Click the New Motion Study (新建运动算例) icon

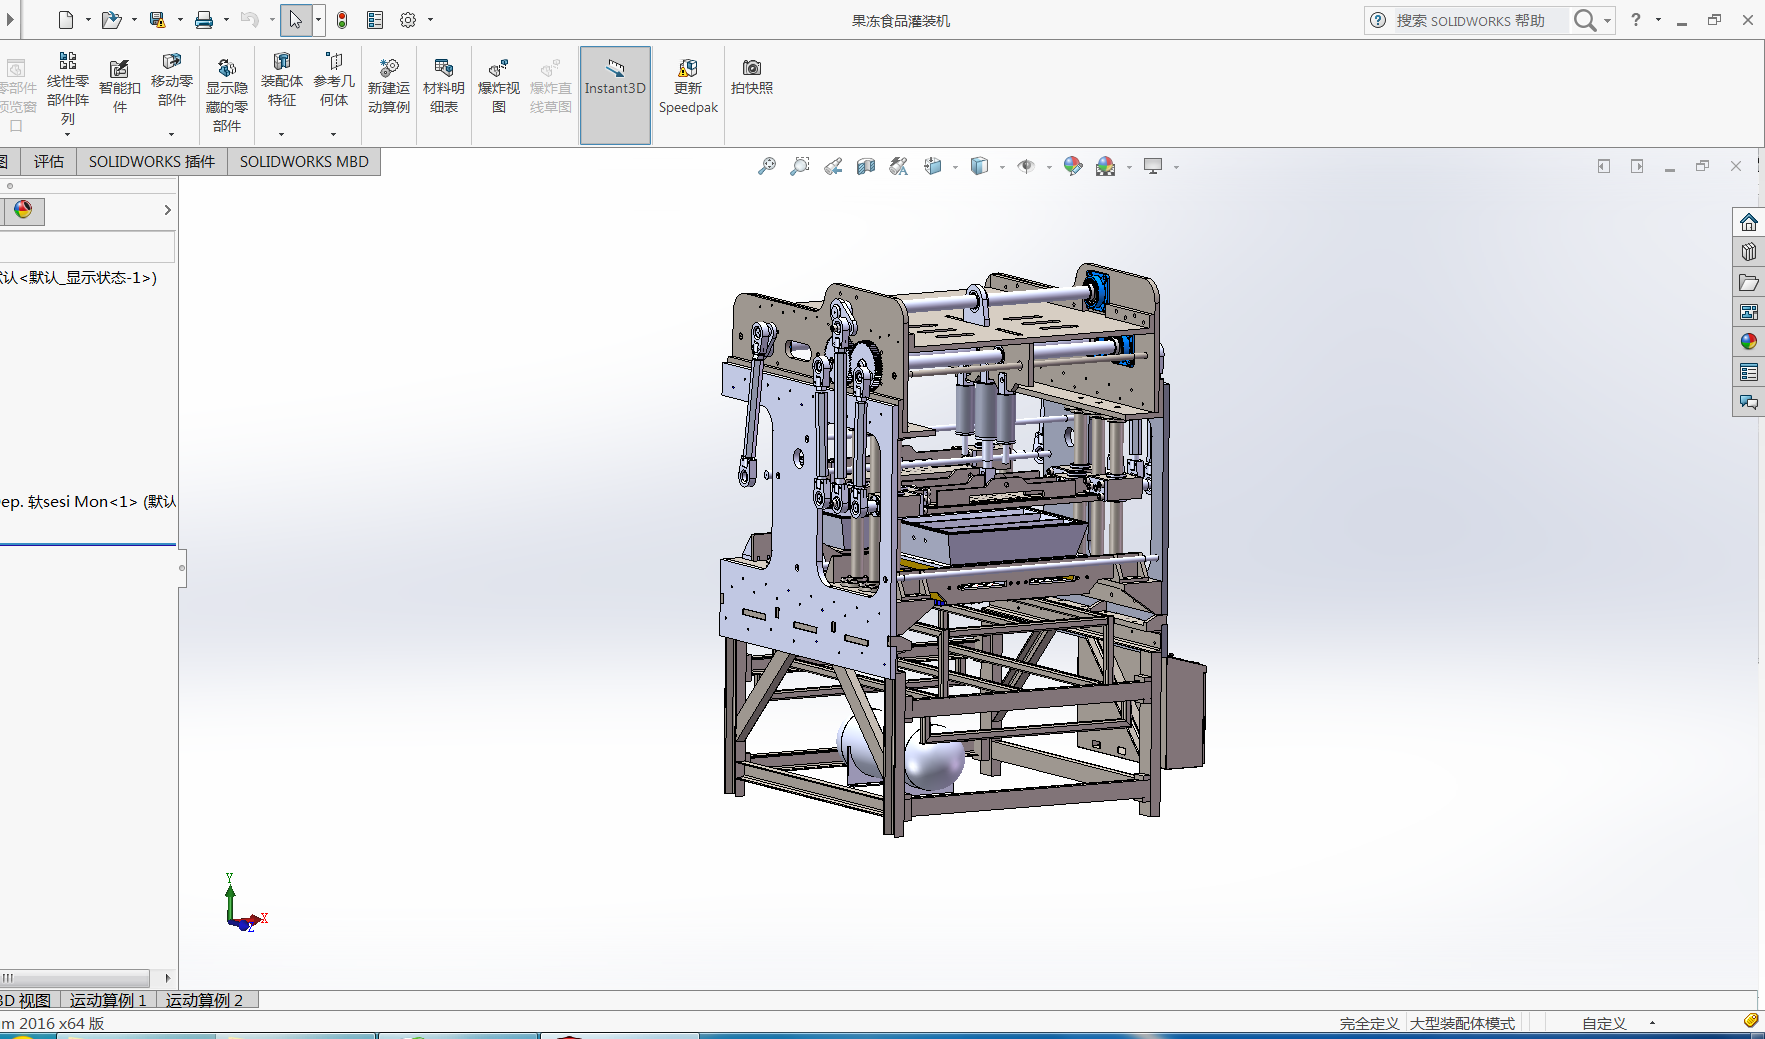(x=388, y=86)
